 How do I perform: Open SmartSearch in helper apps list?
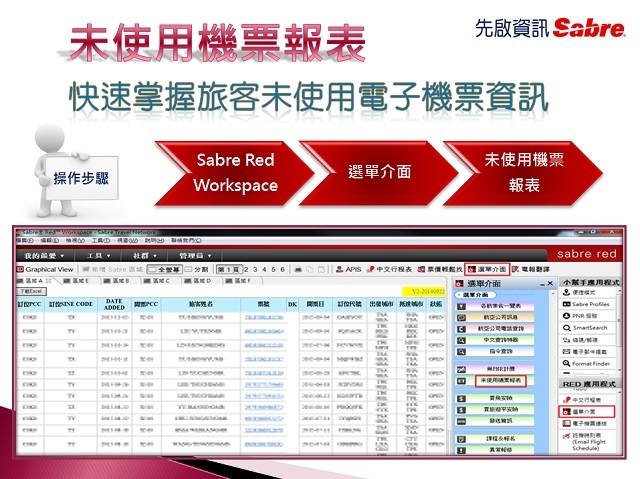coord(585,328)
